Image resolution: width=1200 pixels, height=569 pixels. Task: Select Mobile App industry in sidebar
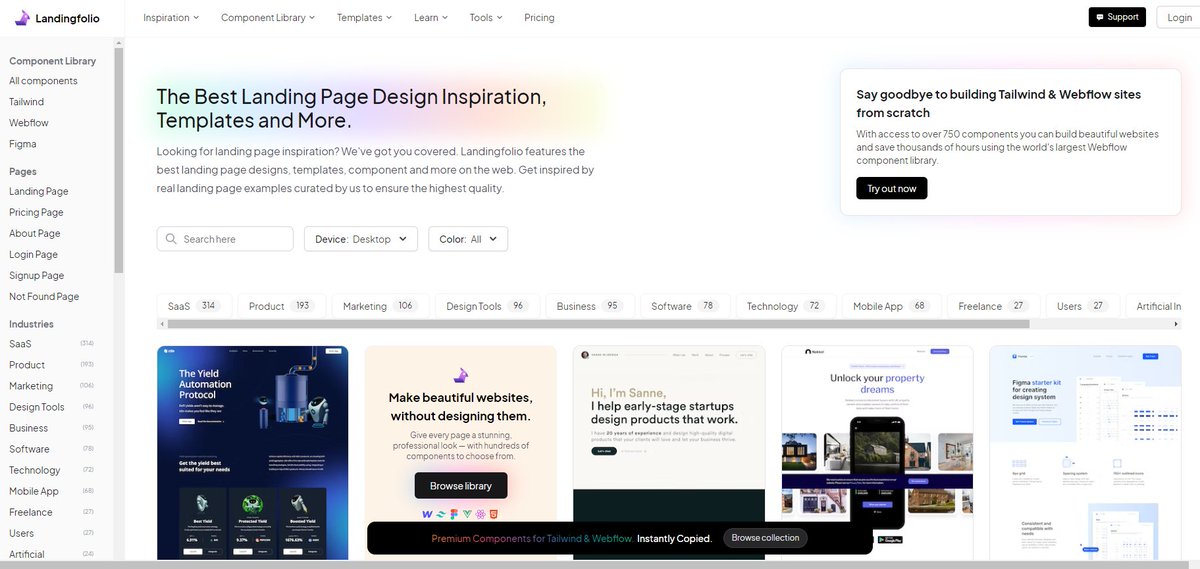coord(52,491)
